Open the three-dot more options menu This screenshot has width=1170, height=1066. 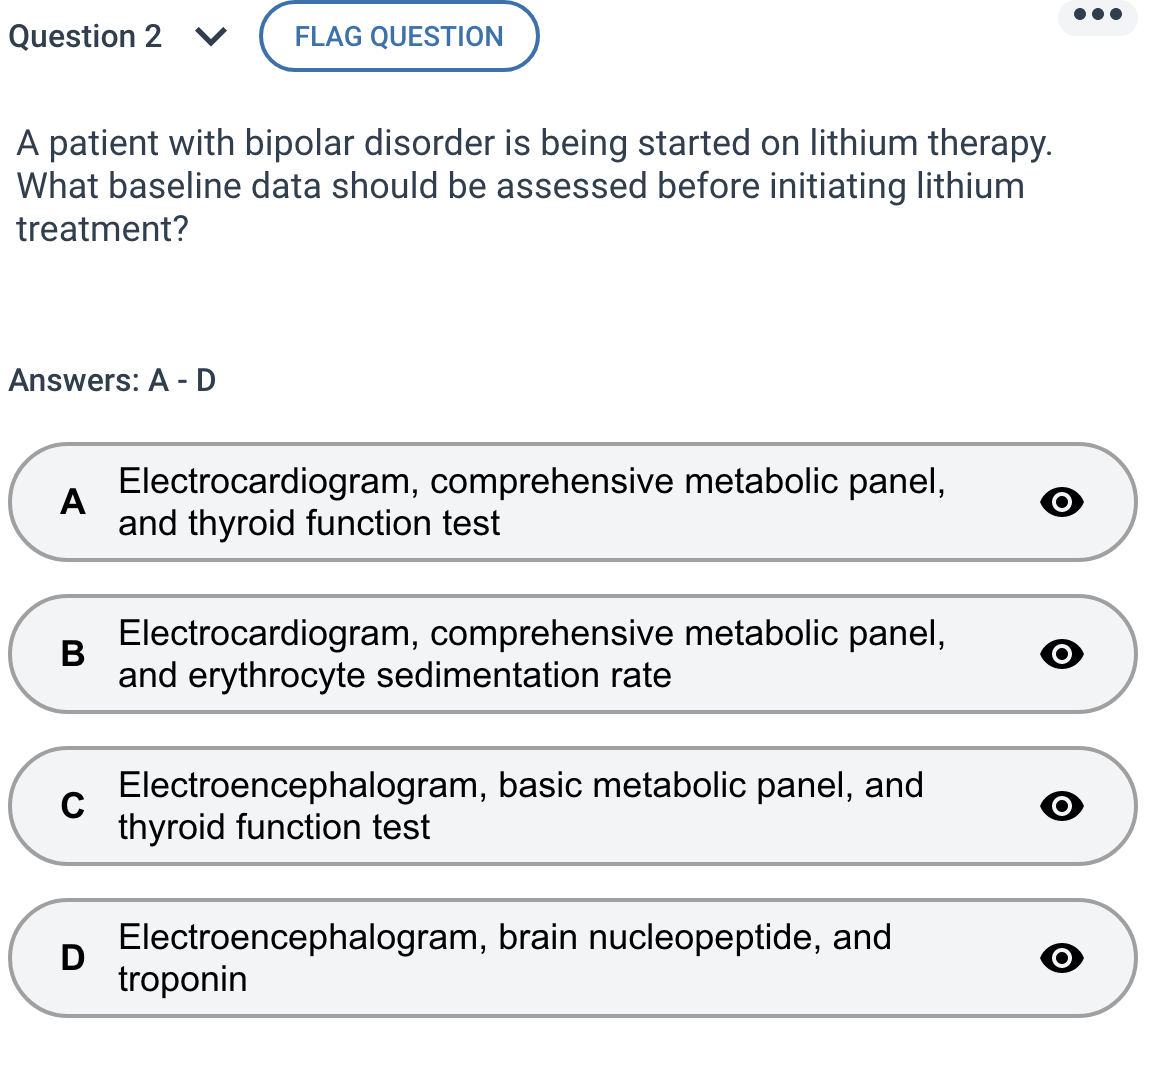pos(1097,16)
